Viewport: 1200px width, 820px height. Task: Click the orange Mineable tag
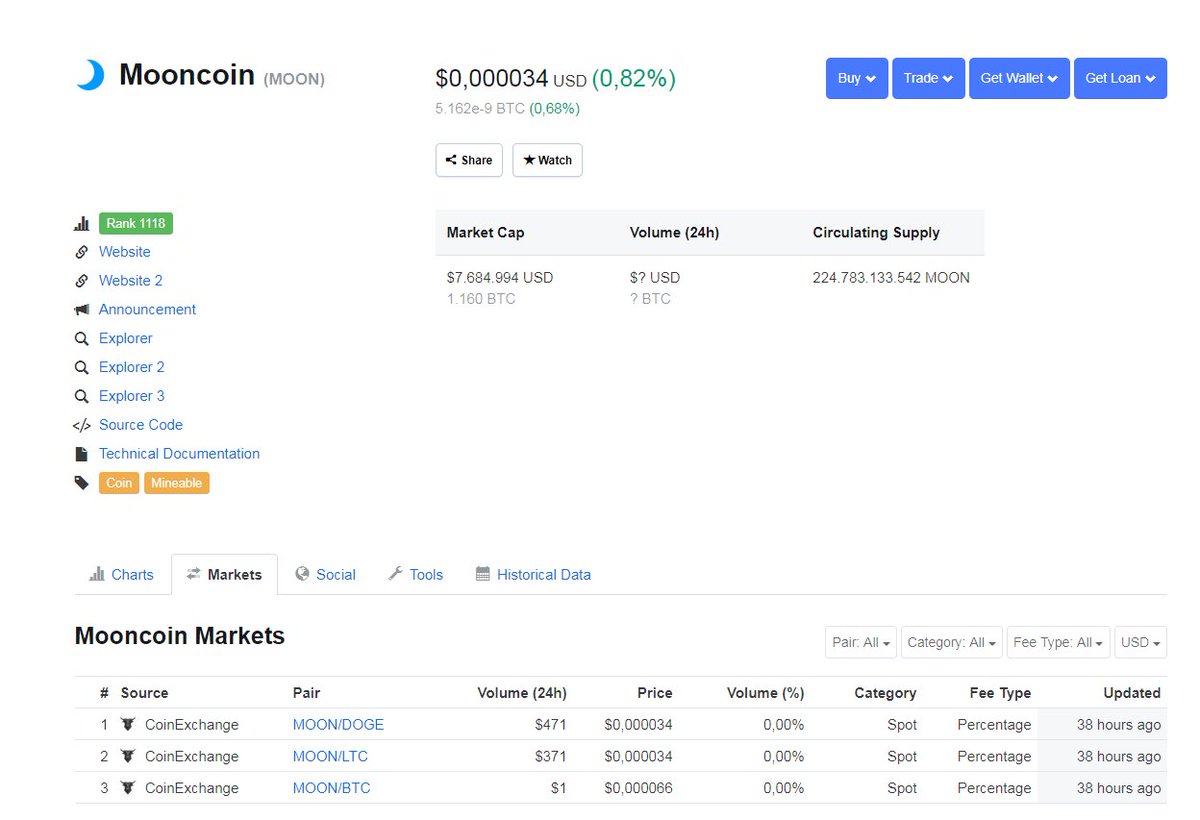pyautogui.click(x=177, y=483)
